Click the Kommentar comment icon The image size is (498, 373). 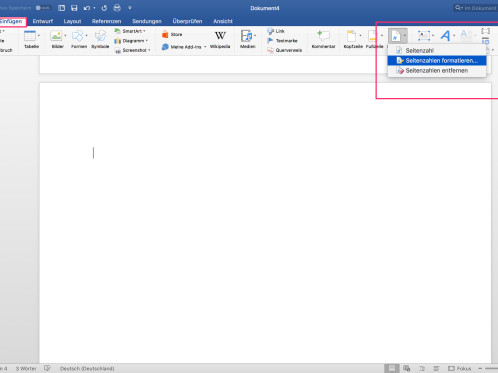[x=323, y=36]
